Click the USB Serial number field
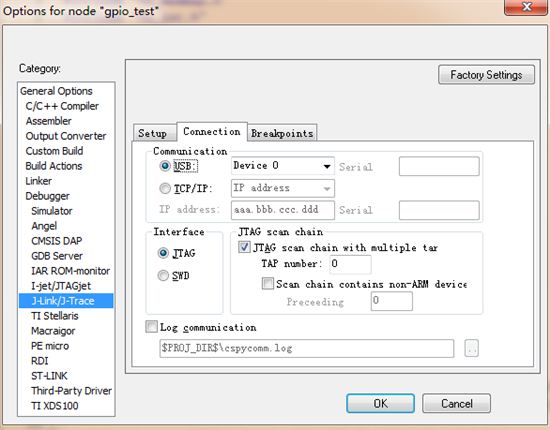 (439, 166)
